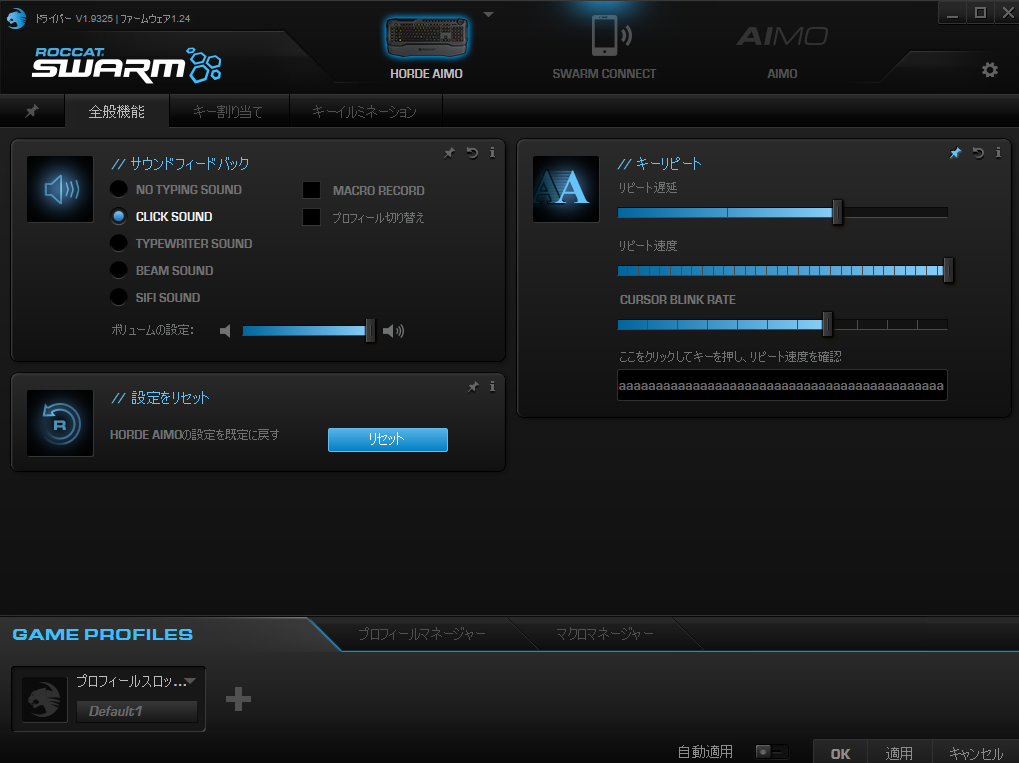Open the マクロマネージャー tab
Screen dimensions: 1019x763
pyautogui.click(x=604, y=634)
